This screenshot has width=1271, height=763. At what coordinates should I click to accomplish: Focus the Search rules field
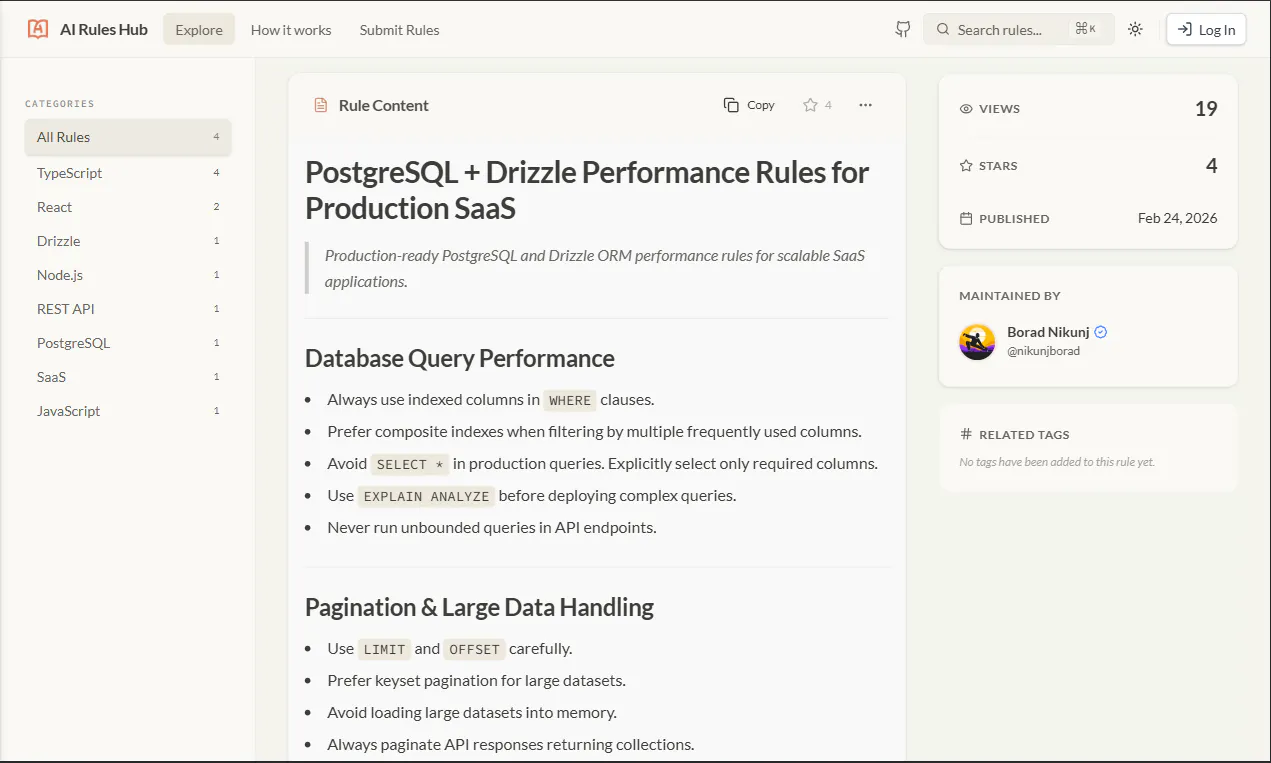[1018, 29]
